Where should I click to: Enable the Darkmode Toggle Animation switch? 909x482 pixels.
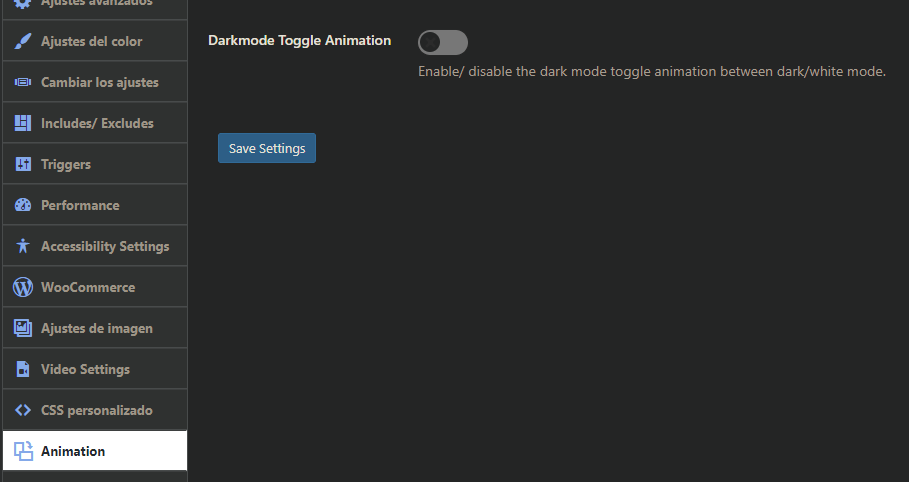(443, 42)
